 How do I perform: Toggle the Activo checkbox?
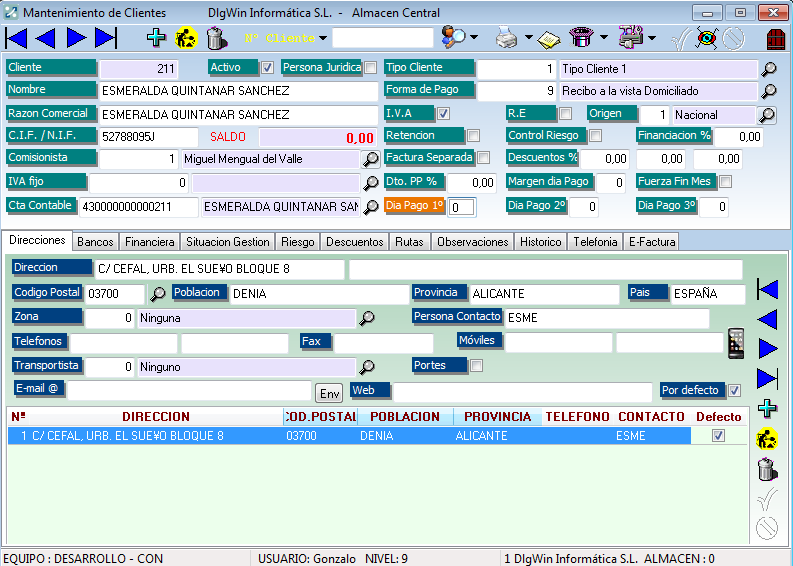(268, 67)
